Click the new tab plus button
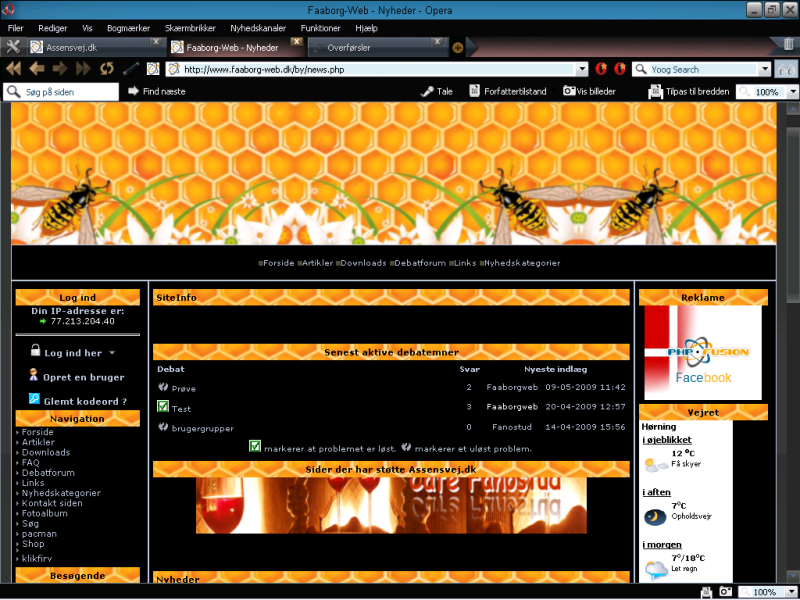Screen dimensions: 800x600 tap(458, 47)
